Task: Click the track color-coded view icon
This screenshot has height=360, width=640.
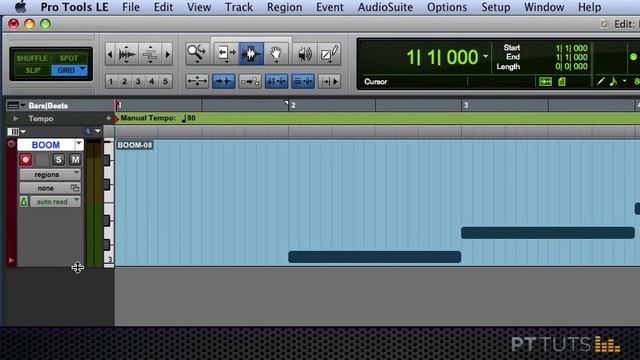Action: click(13, 131)
